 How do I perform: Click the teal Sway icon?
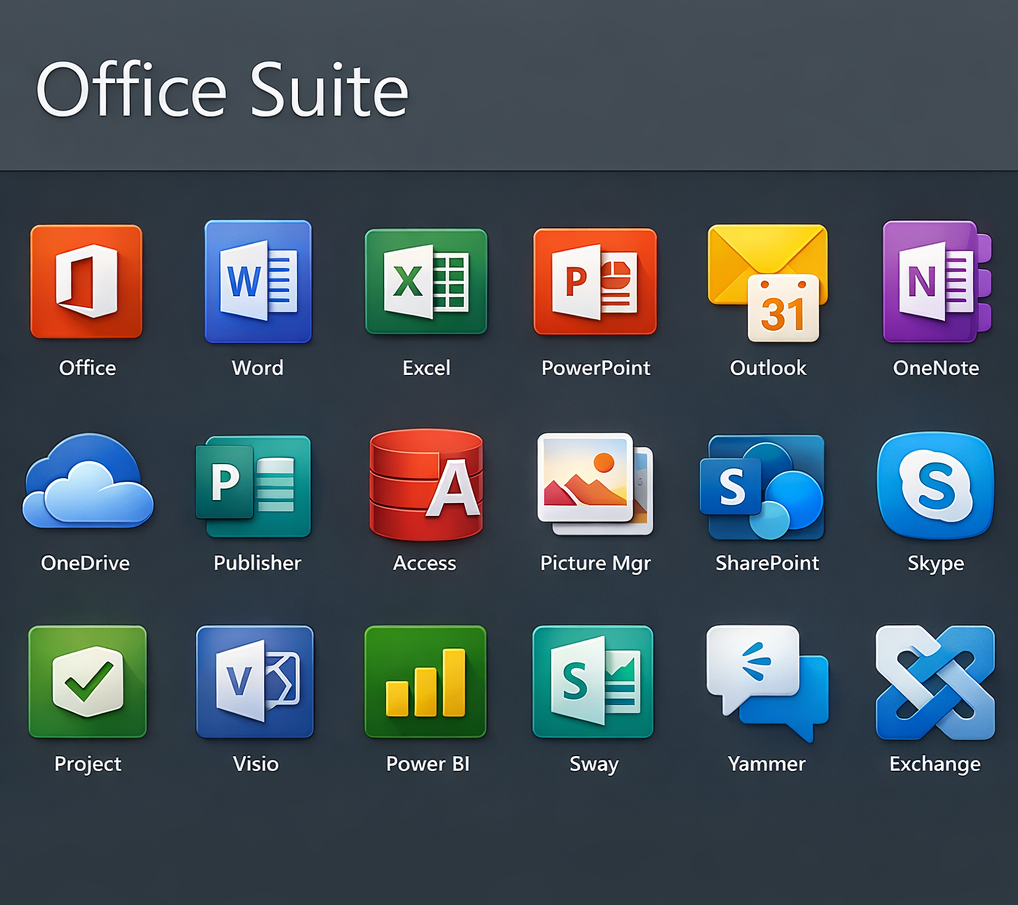593,682
